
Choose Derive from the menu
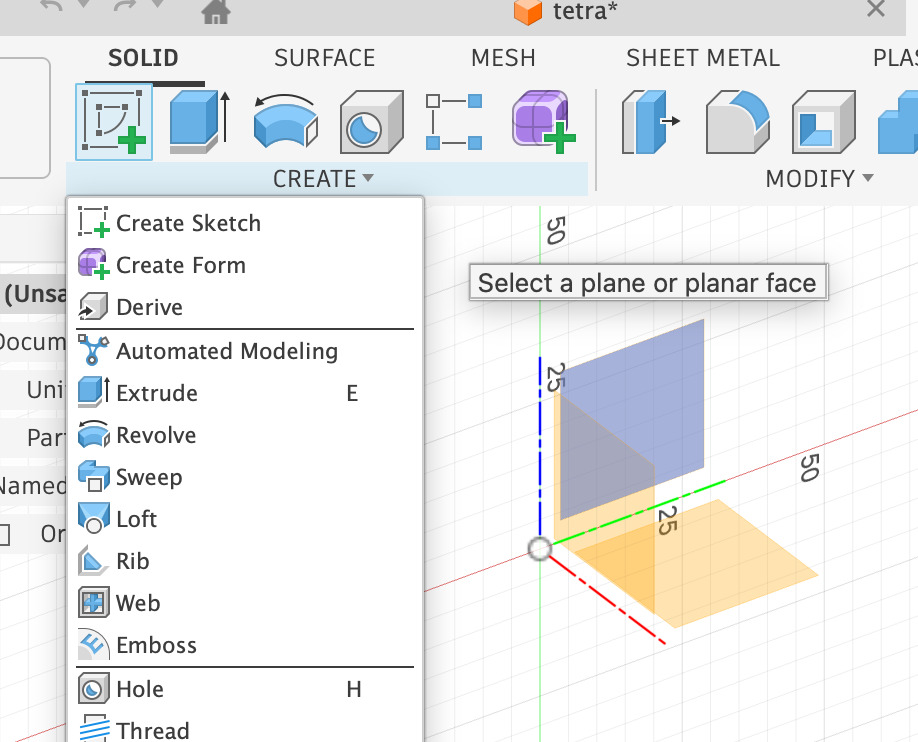tap(245, 307)
